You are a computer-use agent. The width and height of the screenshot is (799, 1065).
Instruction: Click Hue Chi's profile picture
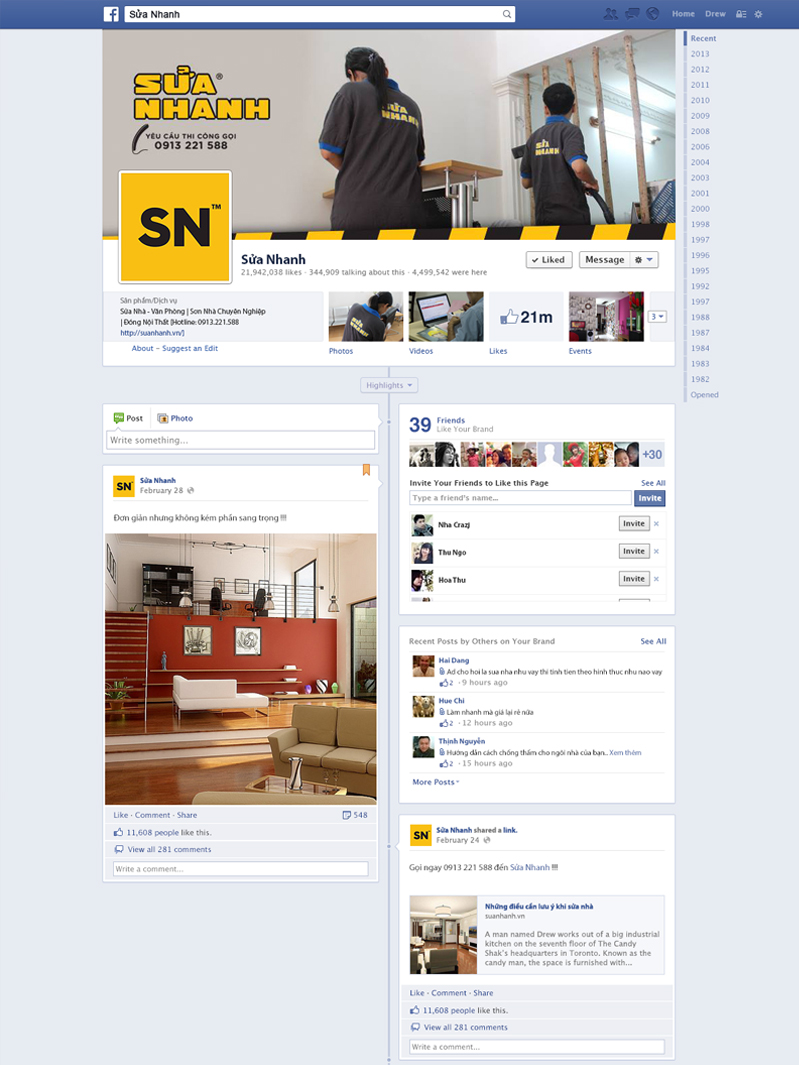click(x=423, y=706)
